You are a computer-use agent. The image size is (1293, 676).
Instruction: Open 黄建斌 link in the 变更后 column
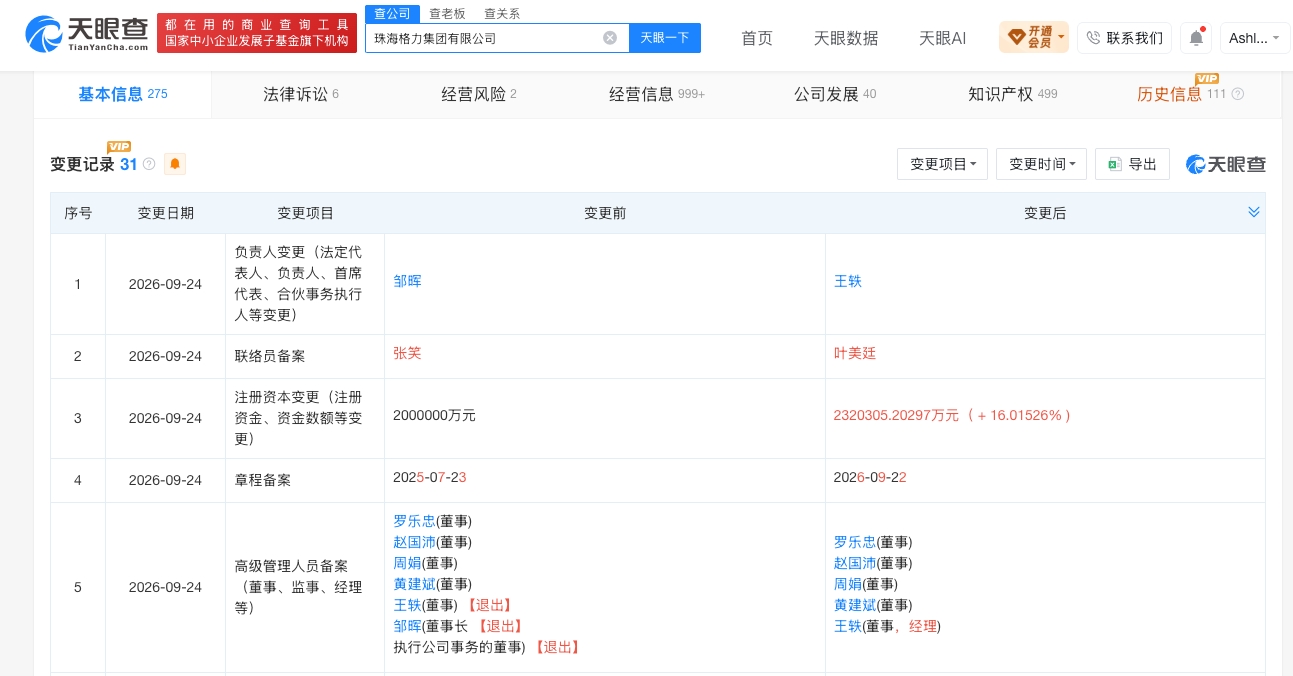(x=854, y=605)
